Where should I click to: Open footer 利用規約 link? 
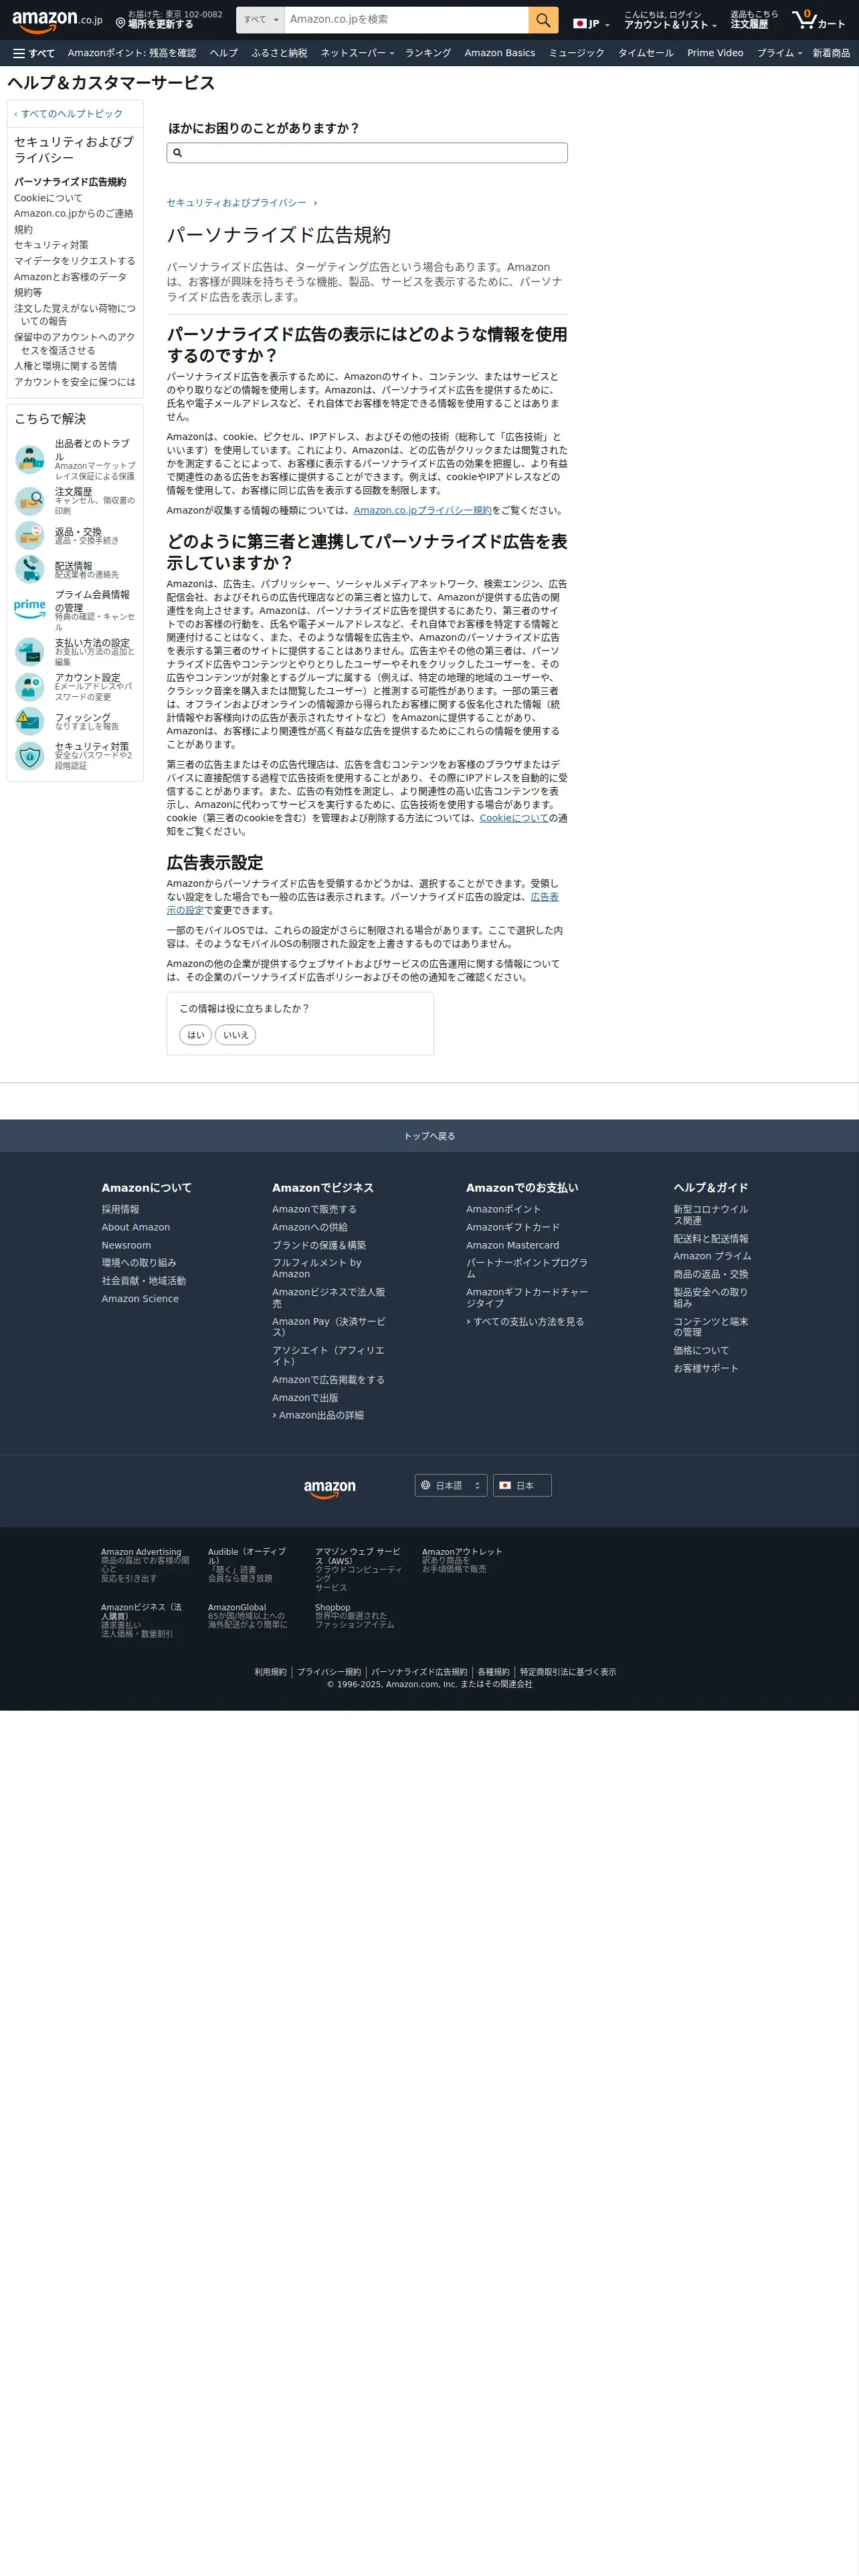[270, 1672]
